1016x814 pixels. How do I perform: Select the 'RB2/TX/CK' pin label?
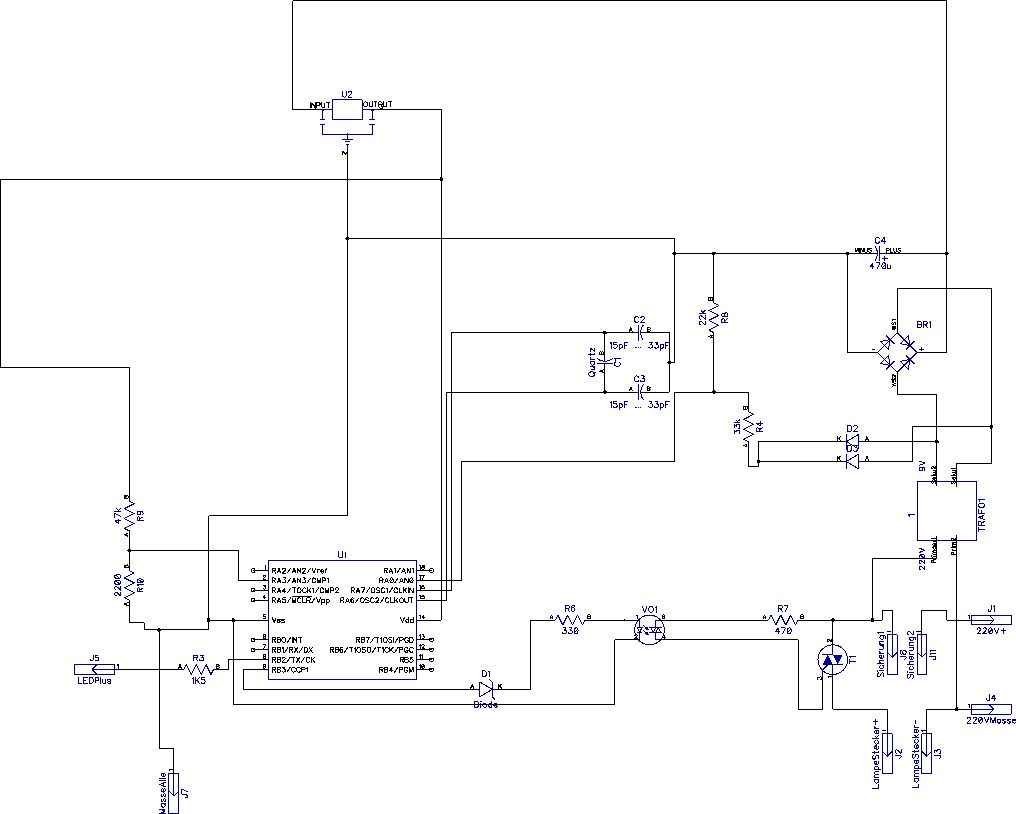[x=294, y=659]
